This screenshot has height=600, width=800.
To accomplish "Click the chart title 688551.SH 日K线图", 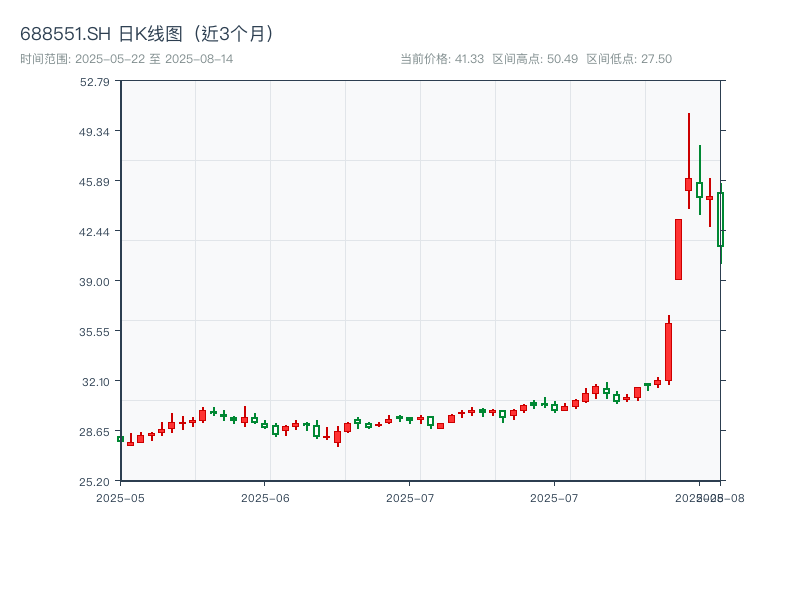I will point(147,34).
